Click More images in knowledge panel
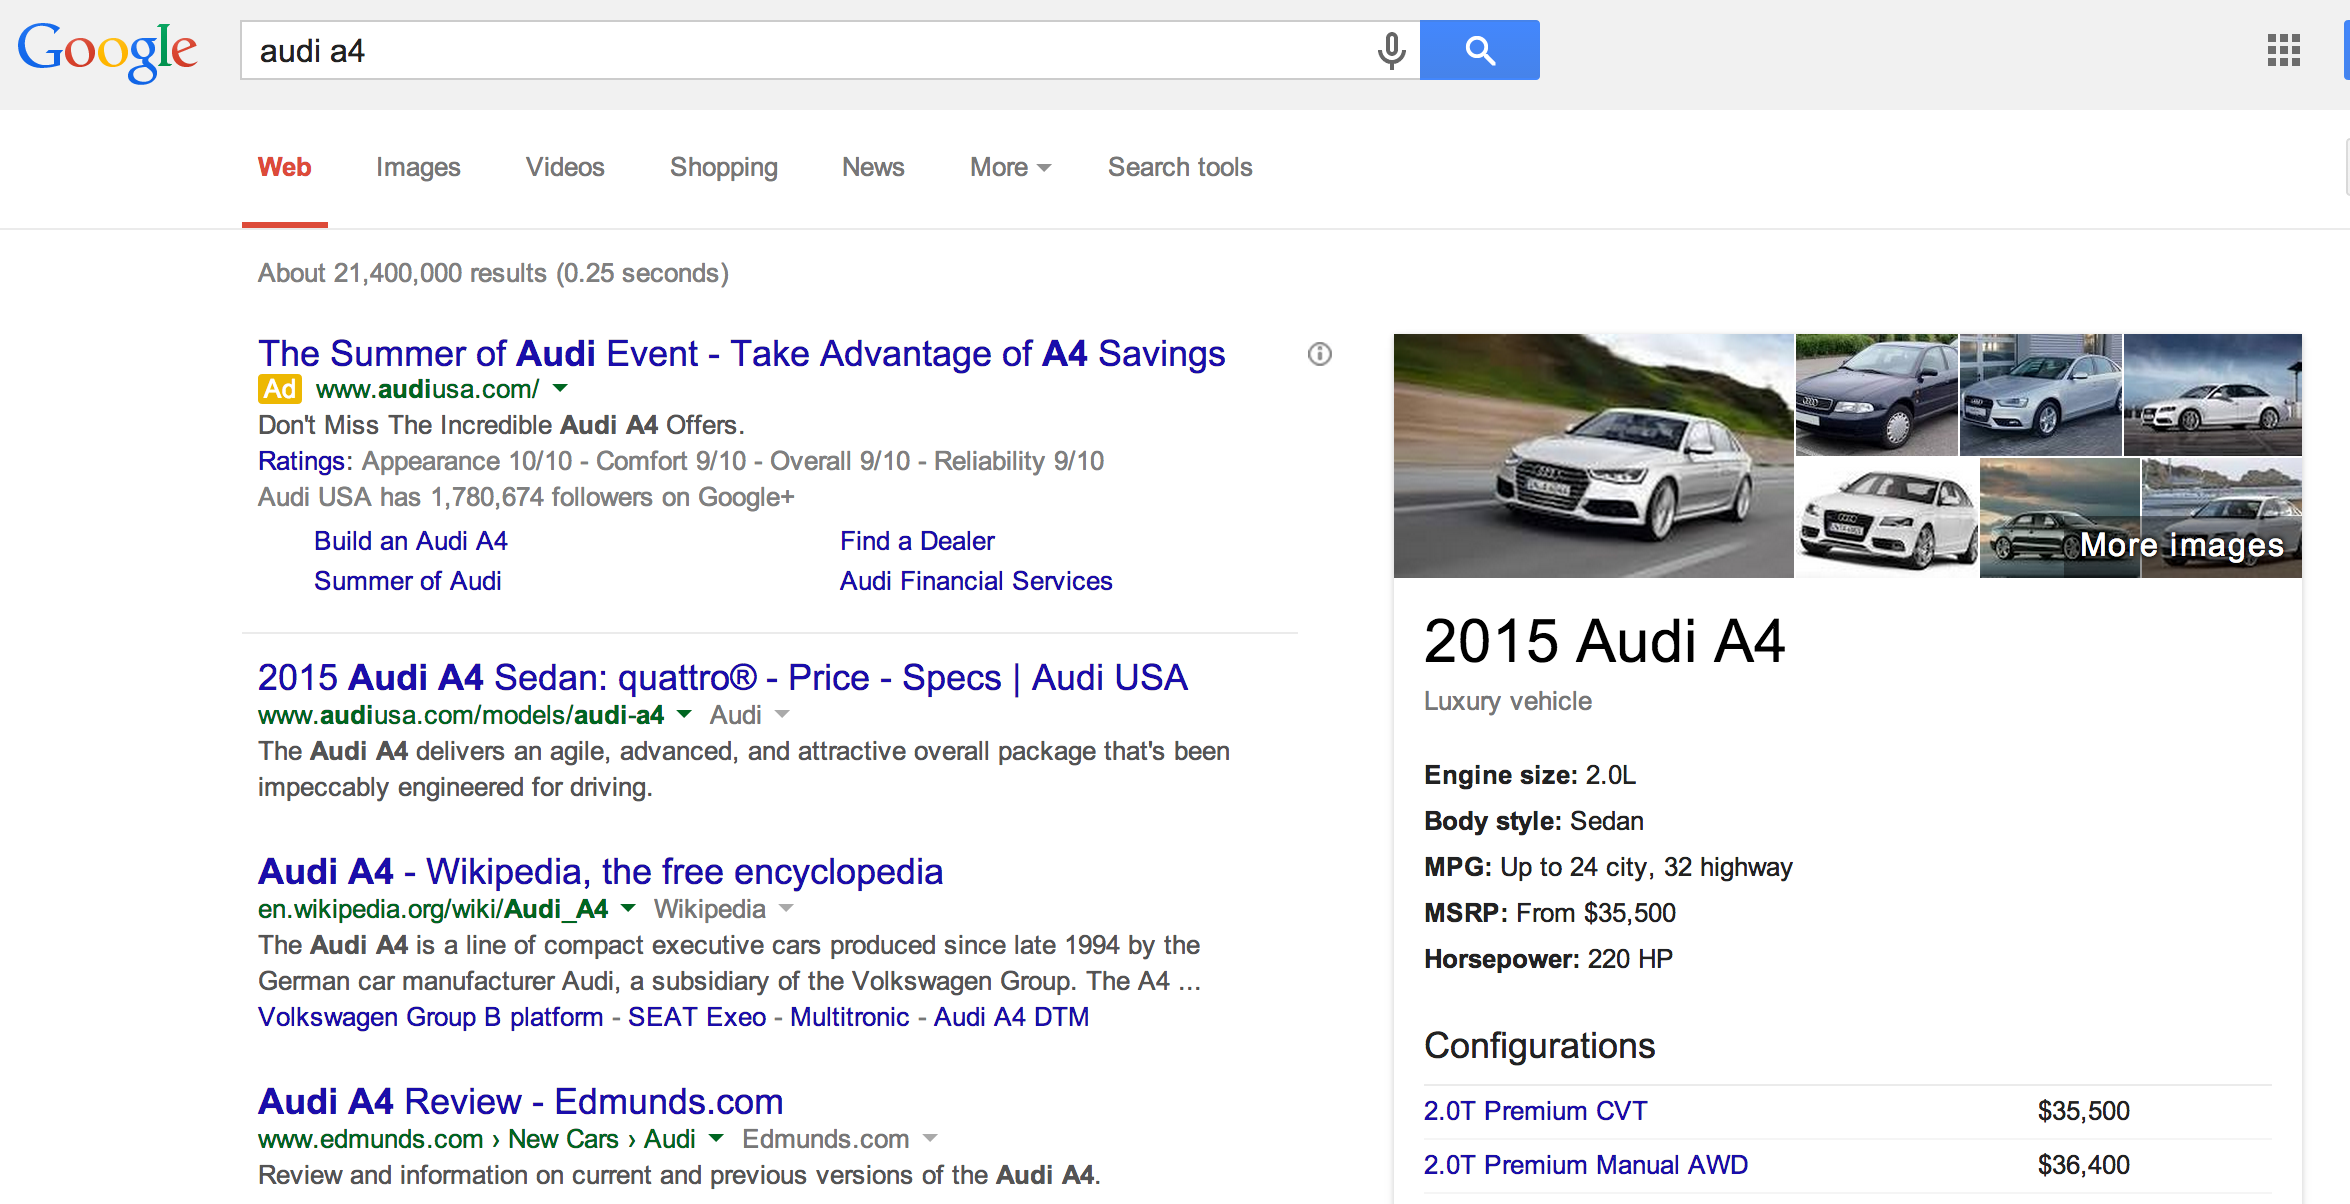The image size is (2350, 1204). tap(2182, 545)
